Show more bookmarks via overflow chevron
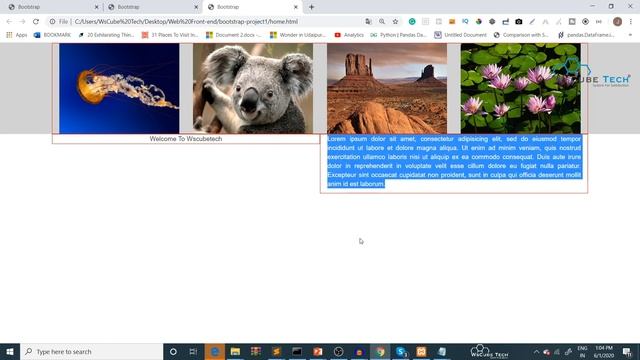The image size is (640, 360). (630, 35)
